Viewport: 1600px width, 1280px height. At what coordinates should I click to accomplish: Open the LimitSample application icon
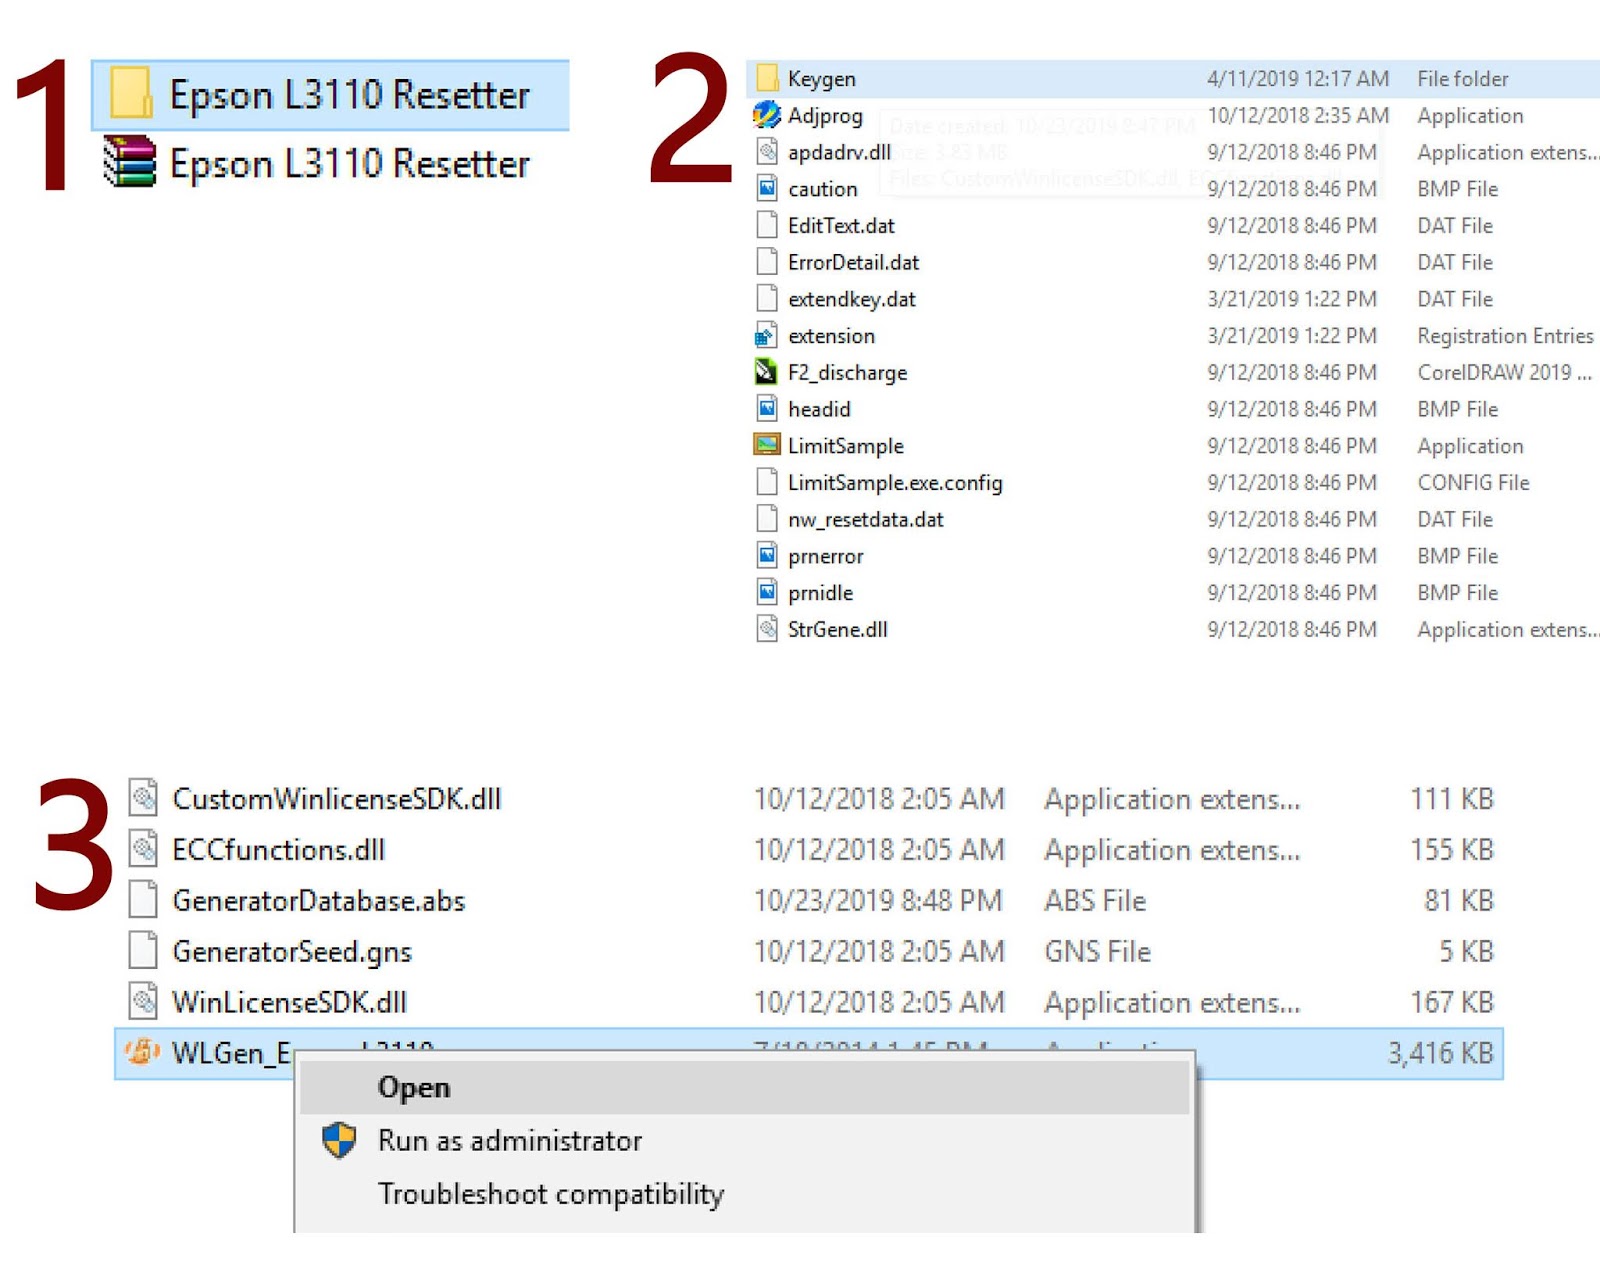765,445
